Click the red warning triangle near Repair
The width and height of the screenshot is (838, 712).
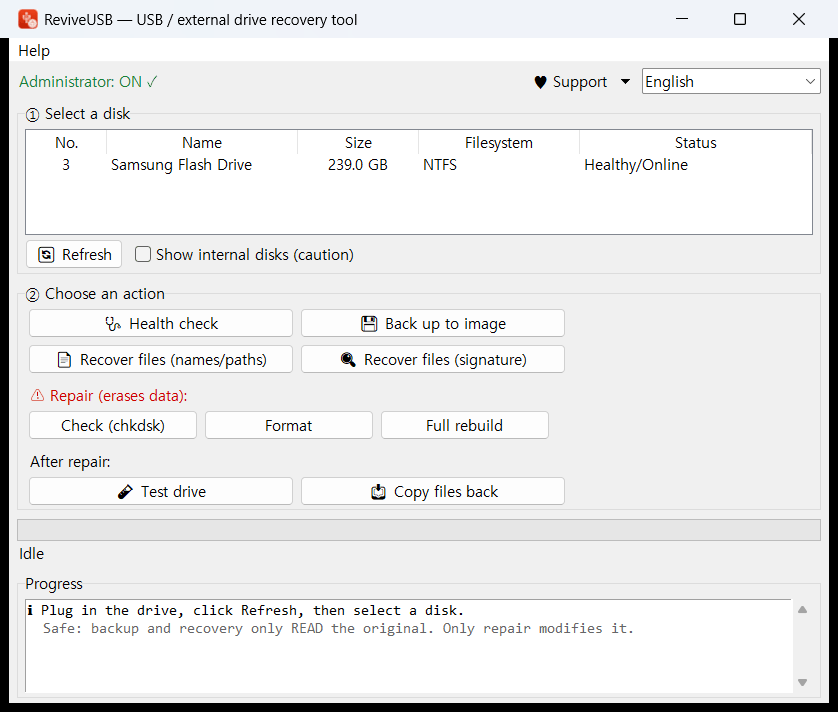click(x=37, y=396)
